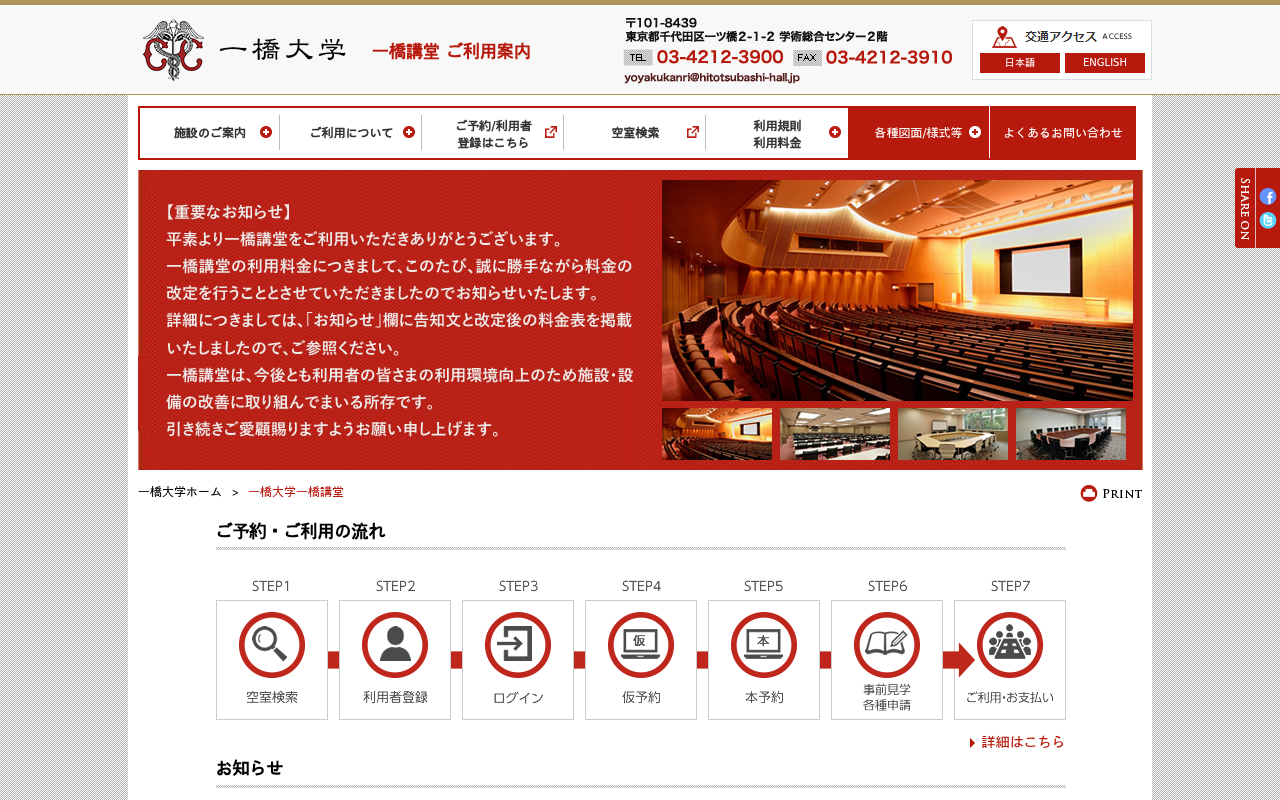Expand 利用規則 利用料金 plus icon
1280x800 pixels.
coord(835,132)
